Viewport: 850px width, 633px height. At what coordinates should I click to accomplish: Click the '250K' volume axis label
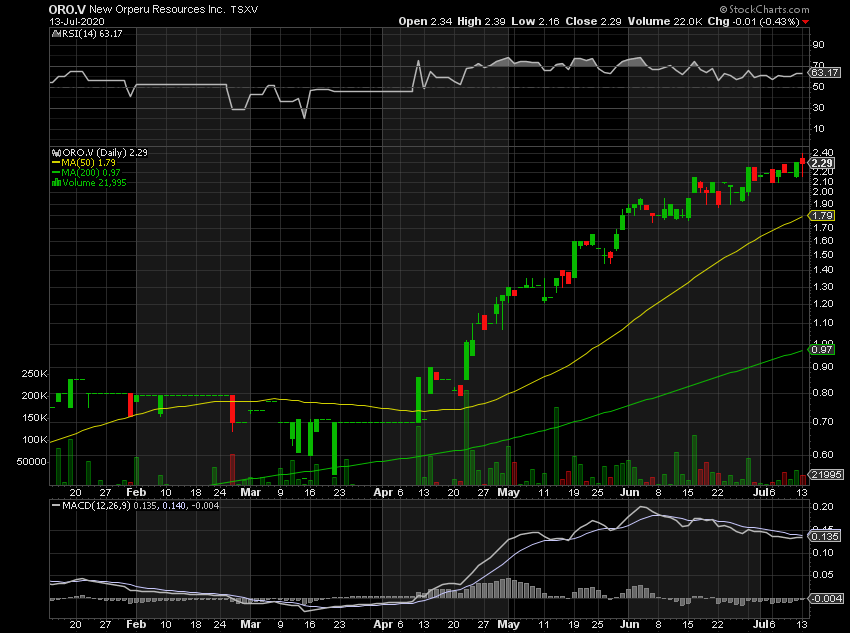pos(35,374)
